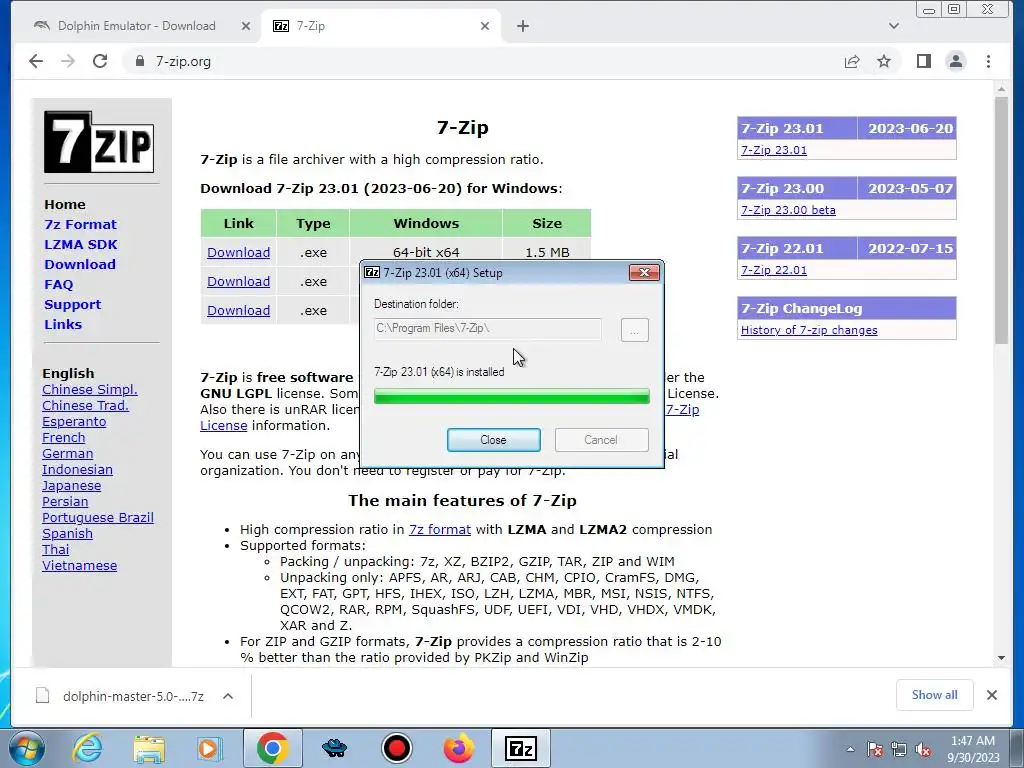Click the Destination folder path field
The height and width of the screenshot is (768, 1024).
(x=487, y=329)
